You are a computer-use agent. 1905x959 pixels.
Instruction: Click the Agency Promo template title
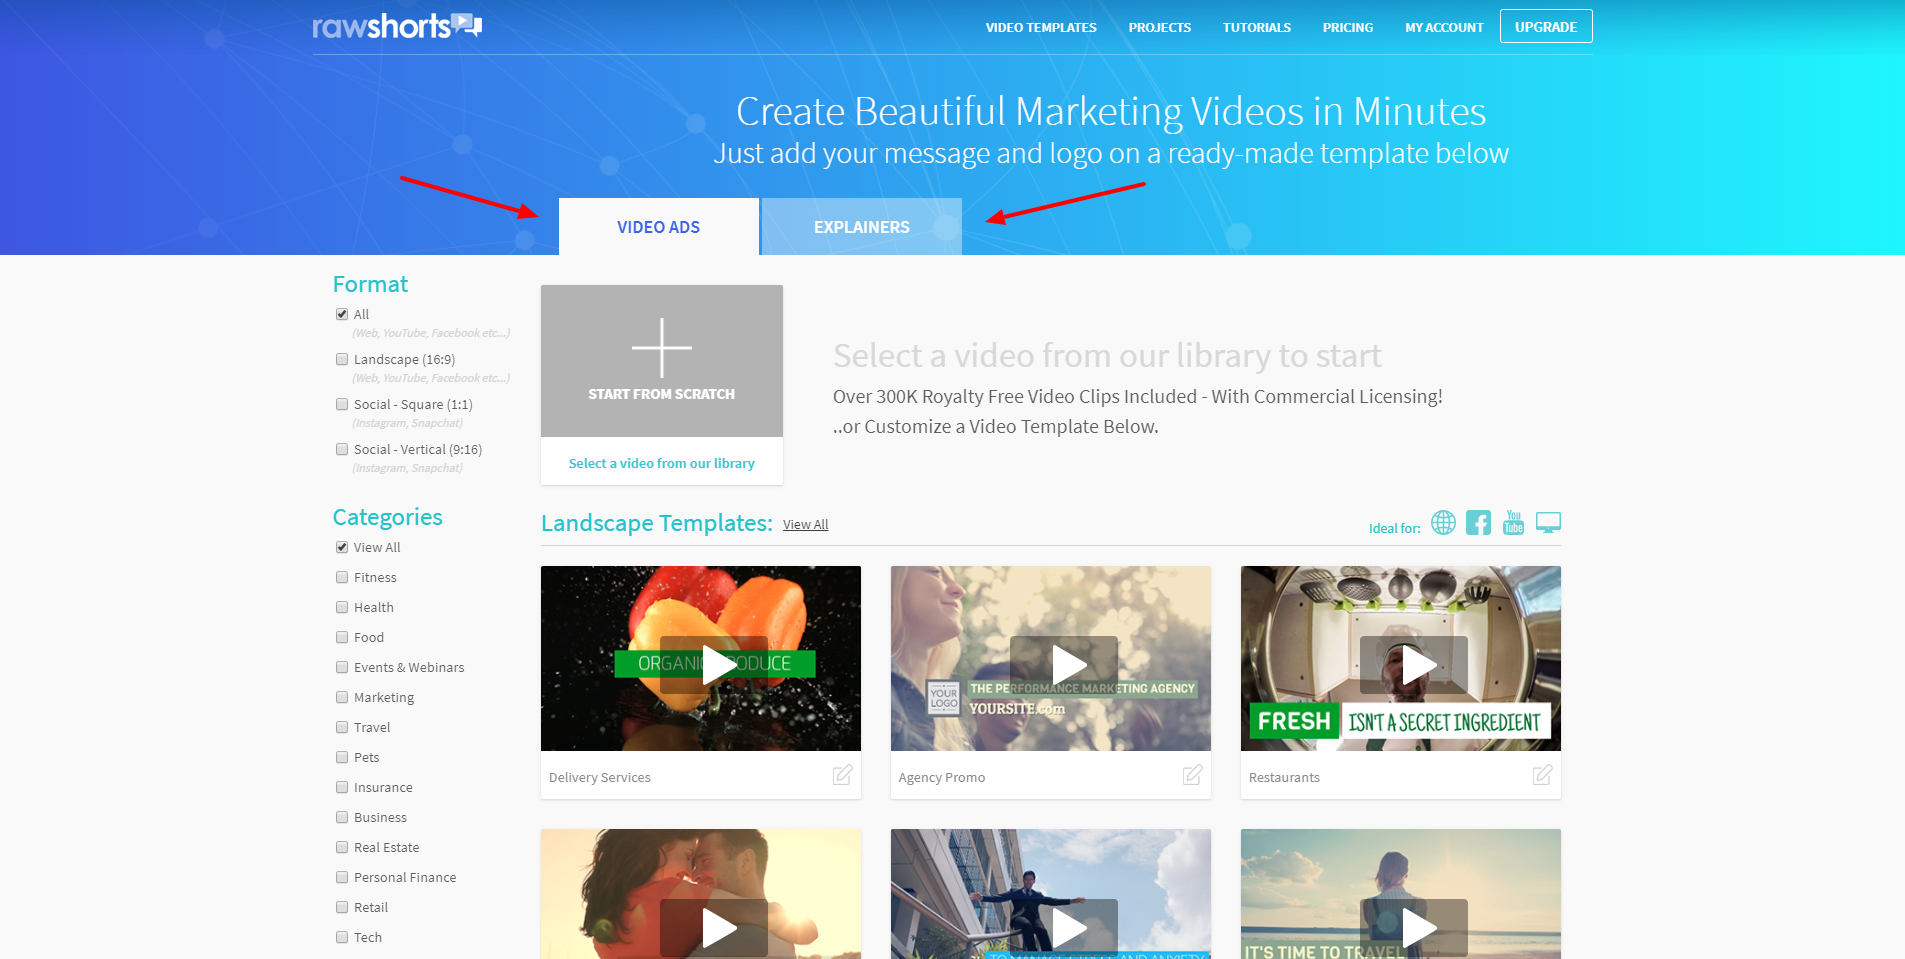[x=942, y=777]
